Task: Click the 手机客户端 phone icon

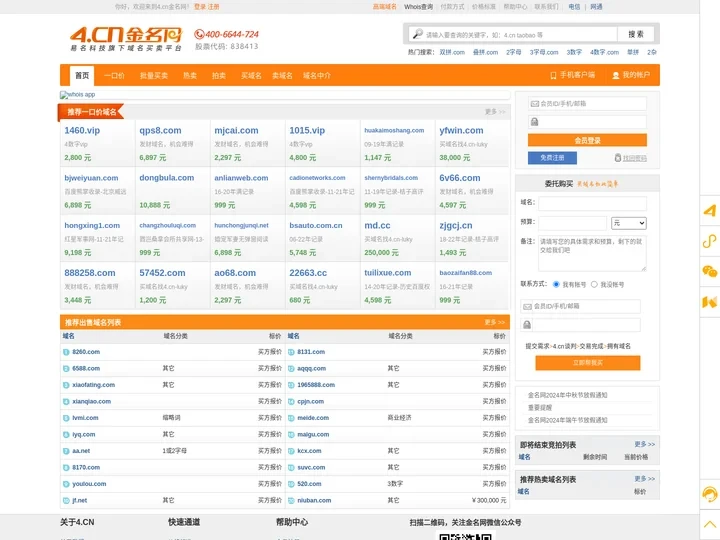Action: (553, 75)
